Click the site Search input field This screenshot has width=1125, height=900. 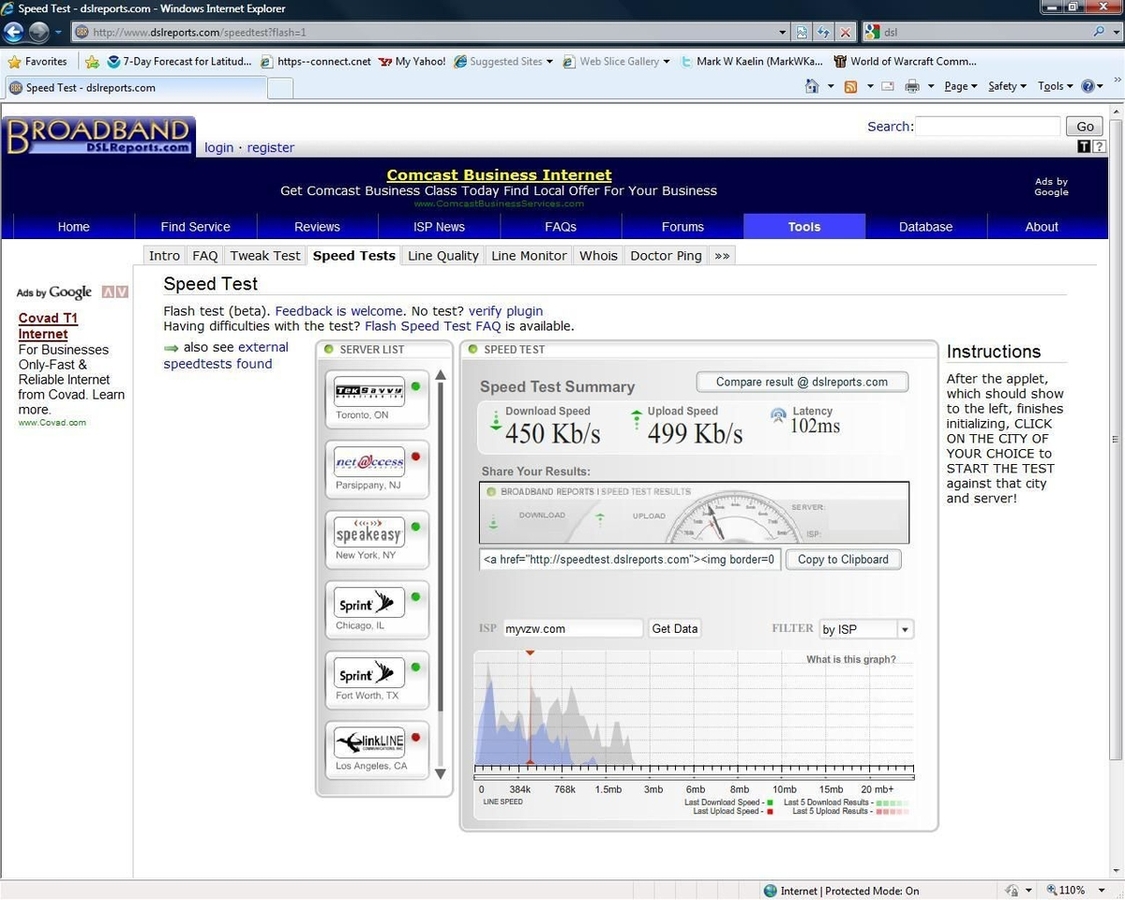point(987,126)
